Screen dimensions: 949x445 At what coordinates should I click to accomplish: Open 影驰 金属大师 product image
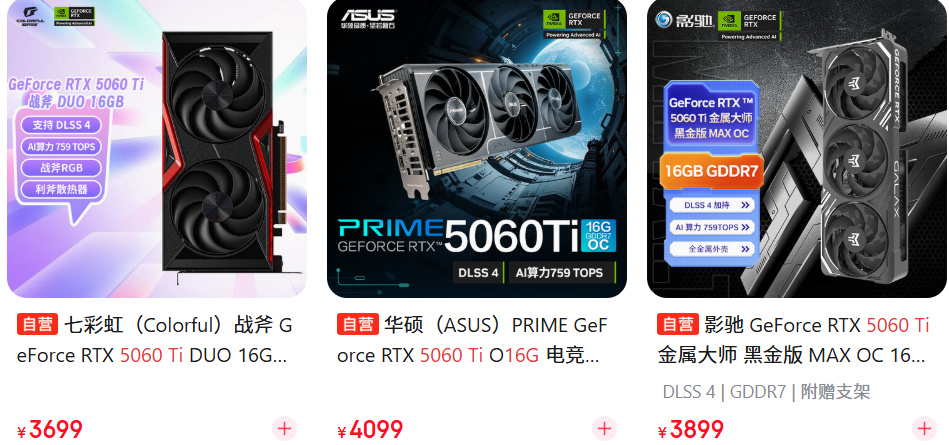tap(797, 148)
